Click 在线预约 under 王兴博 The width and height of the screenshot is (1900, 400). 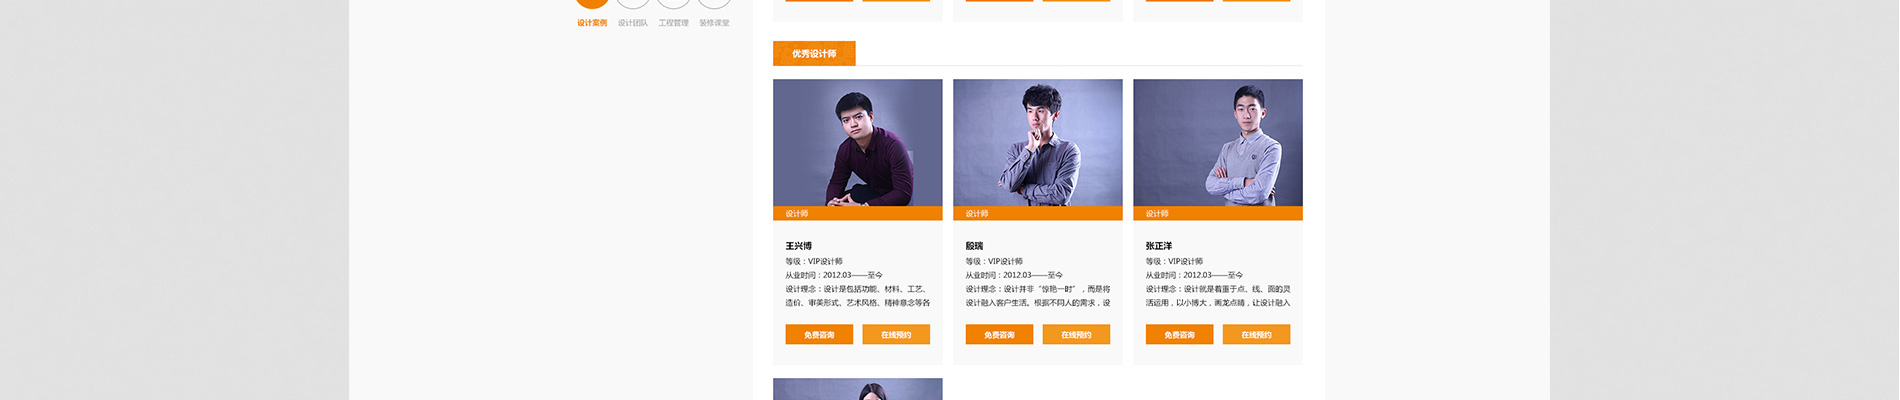point(896,335)
